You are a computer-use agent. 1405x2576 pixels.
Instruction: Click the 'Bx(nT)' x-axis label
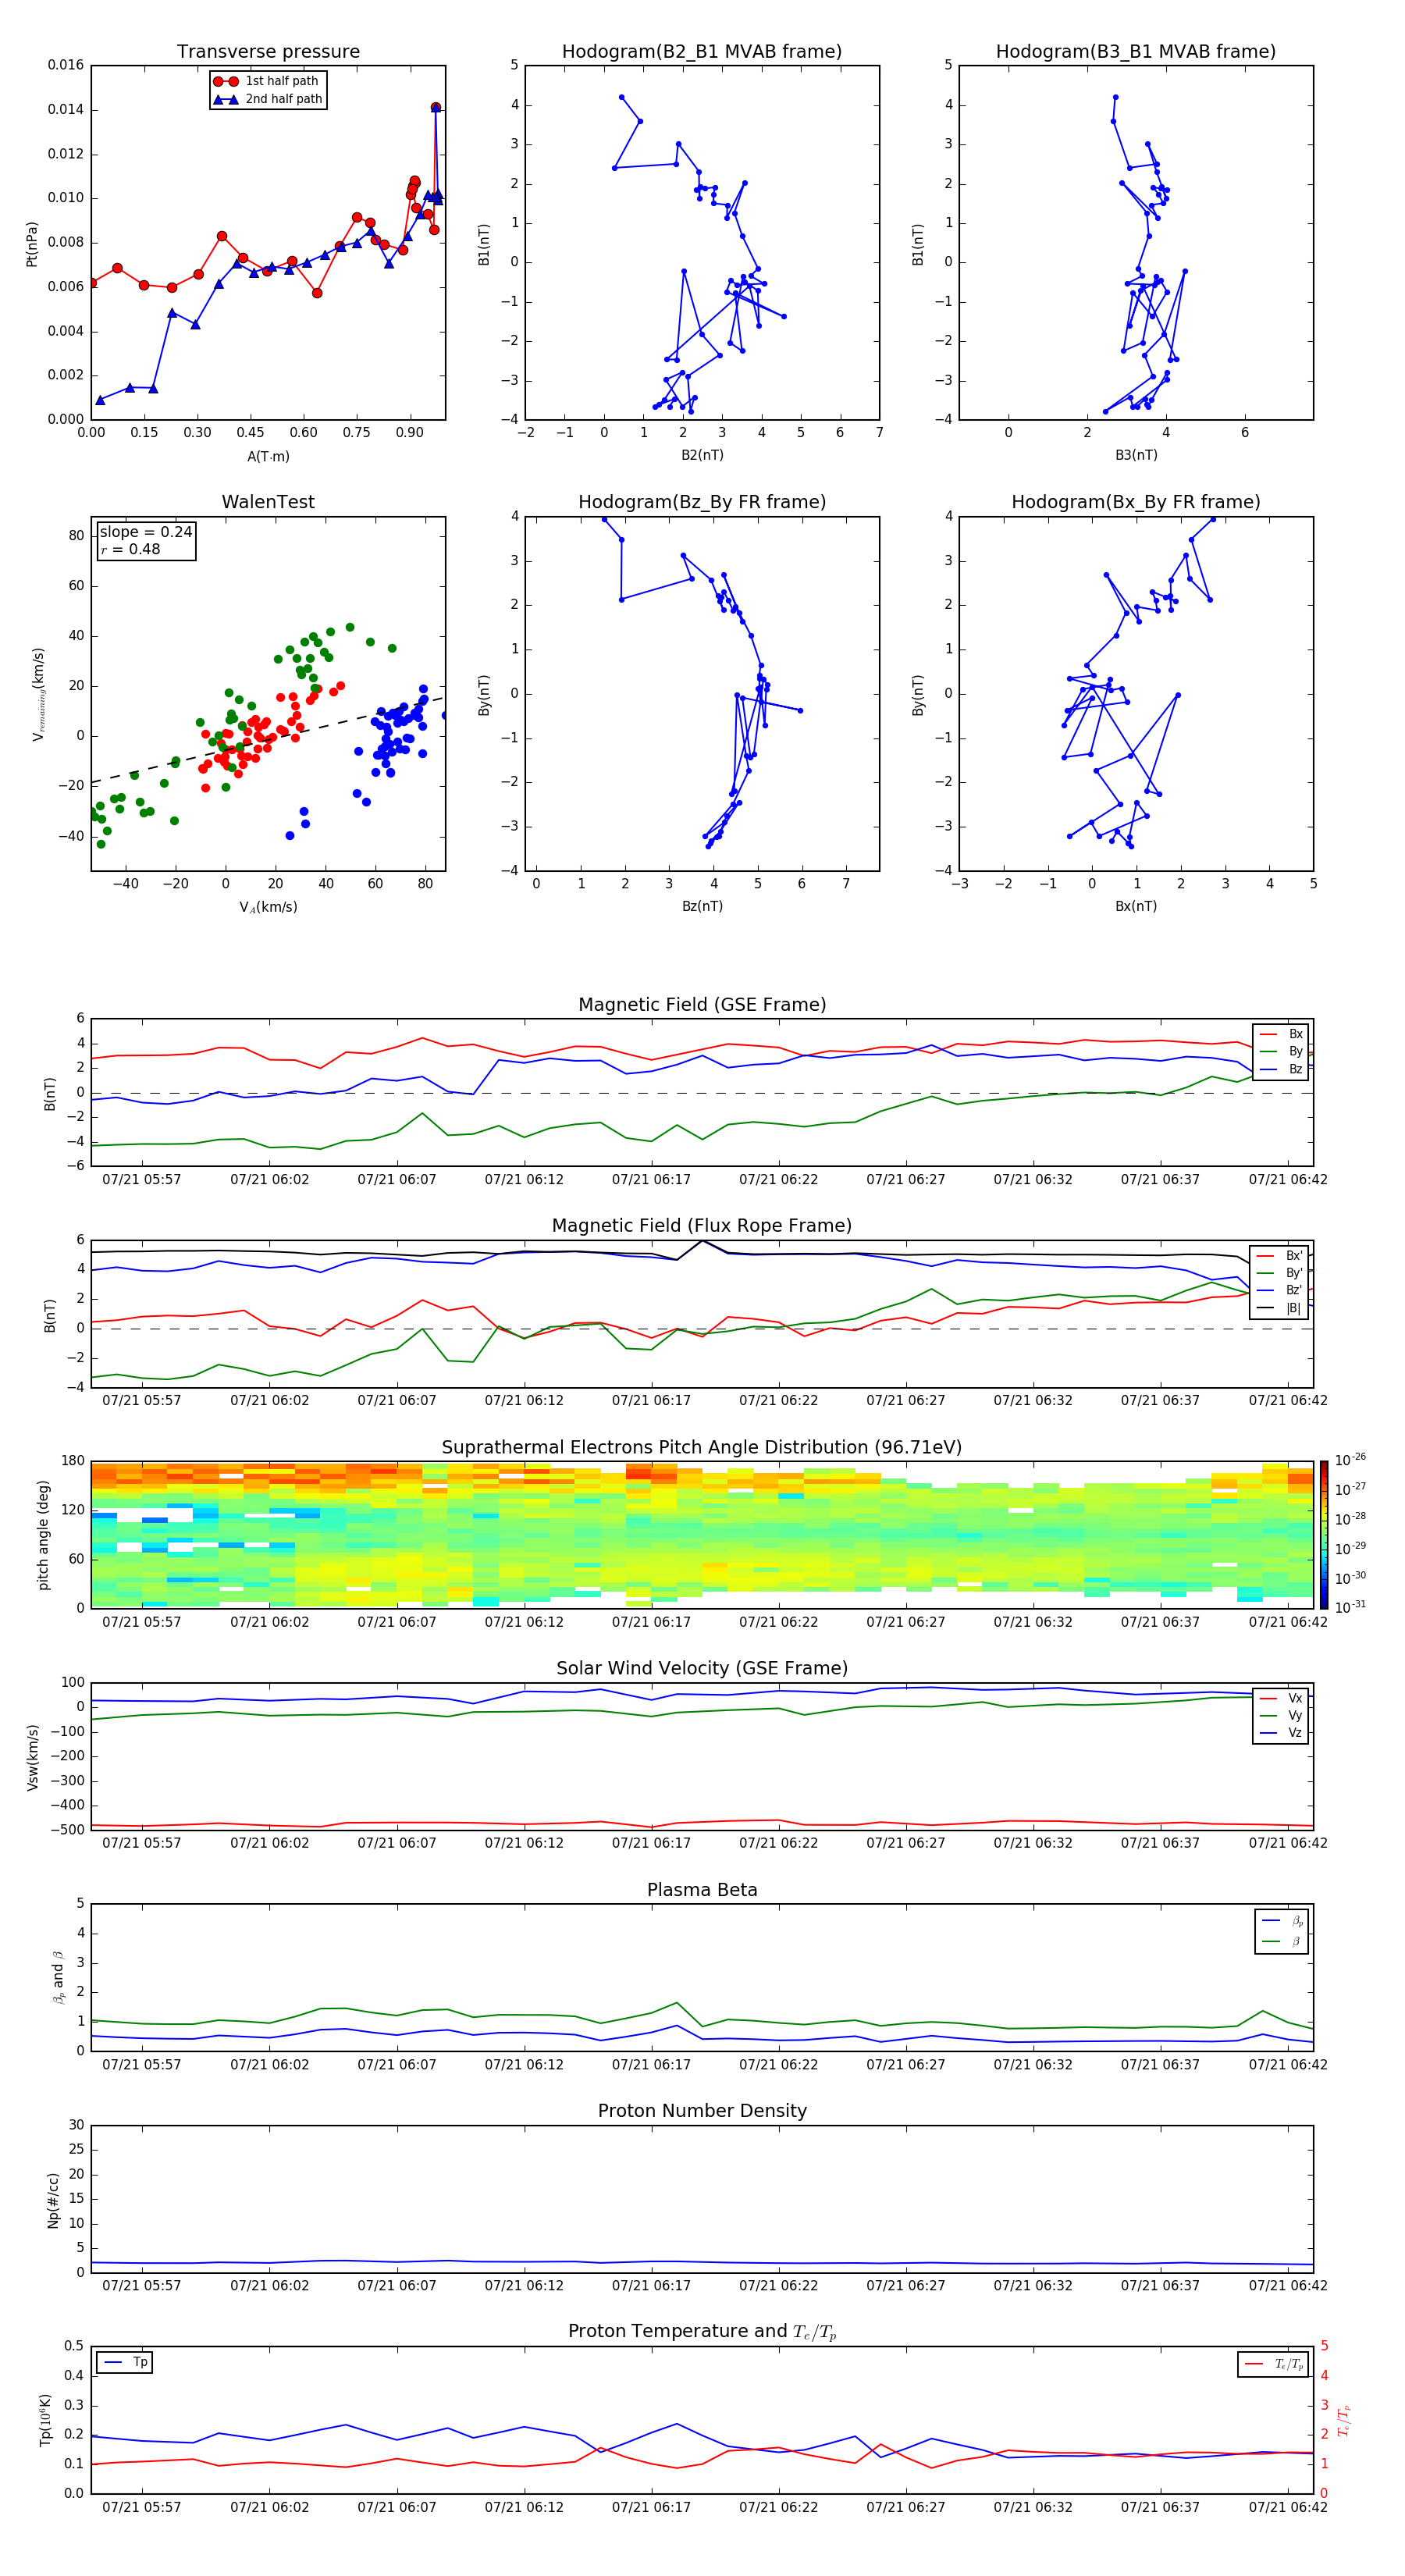tap(1136, 907)
